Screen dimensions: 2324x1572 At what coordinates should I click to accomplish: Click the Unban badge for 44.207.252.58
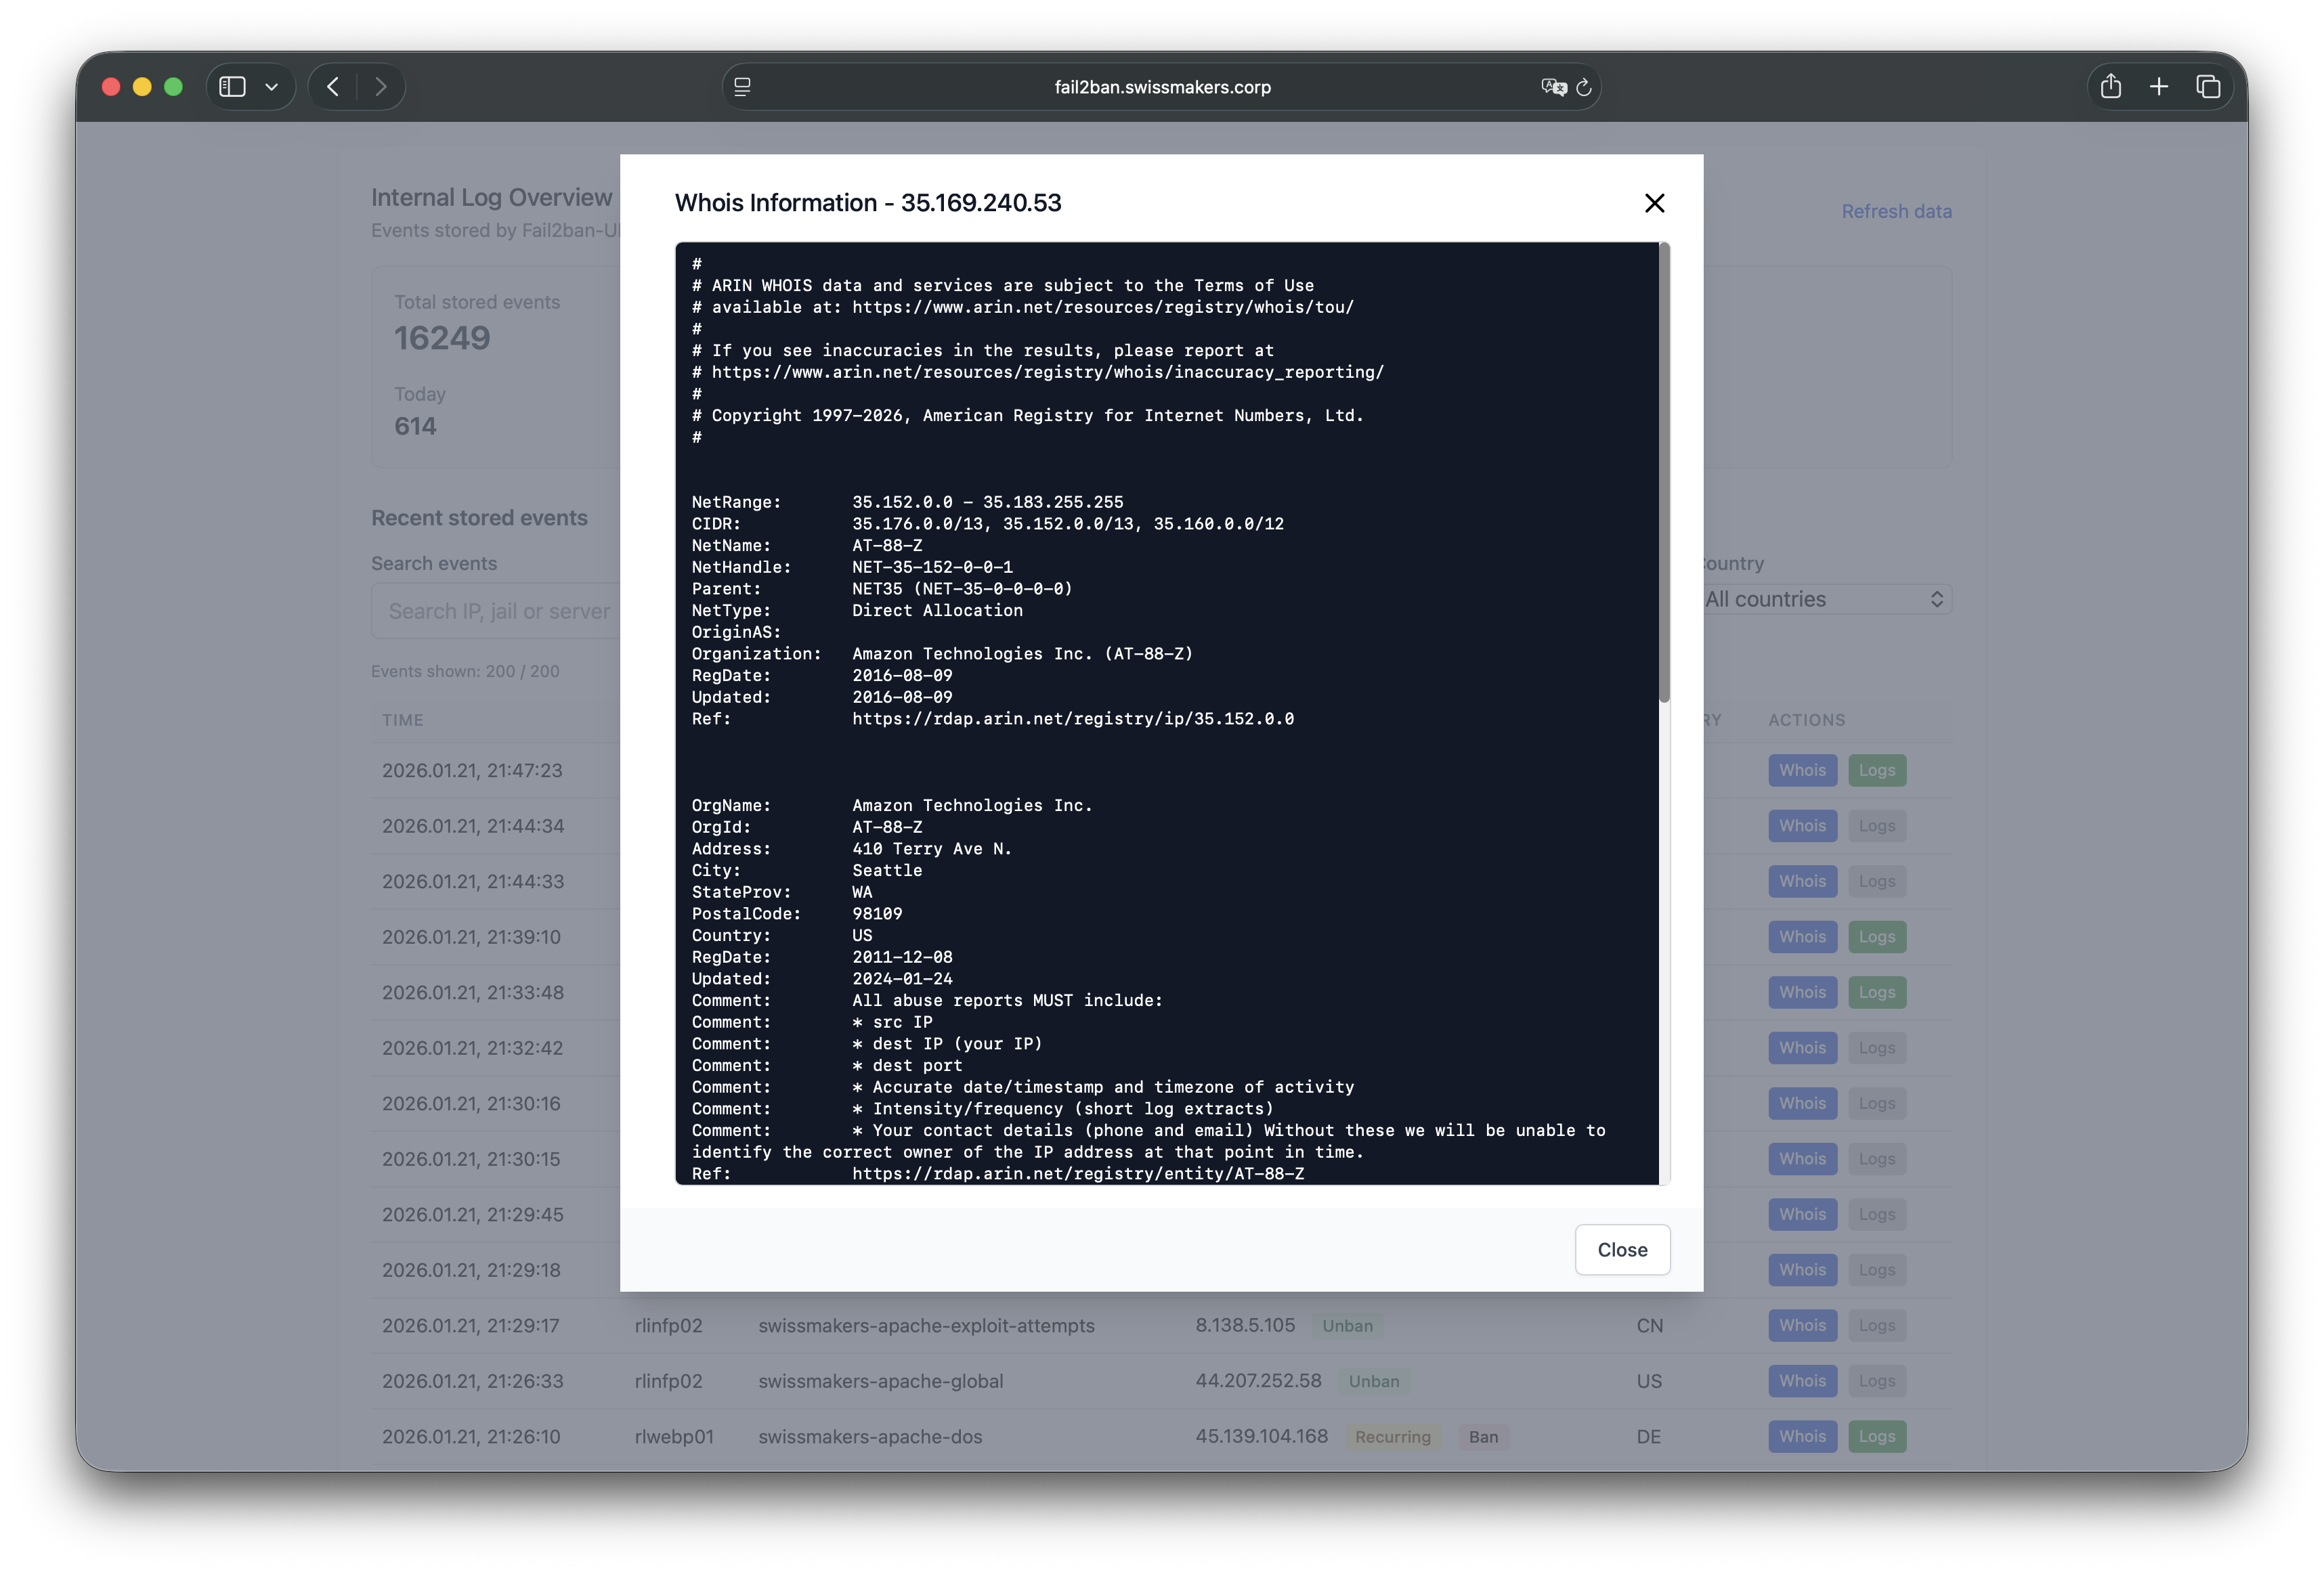(x=1374, y=1381)
